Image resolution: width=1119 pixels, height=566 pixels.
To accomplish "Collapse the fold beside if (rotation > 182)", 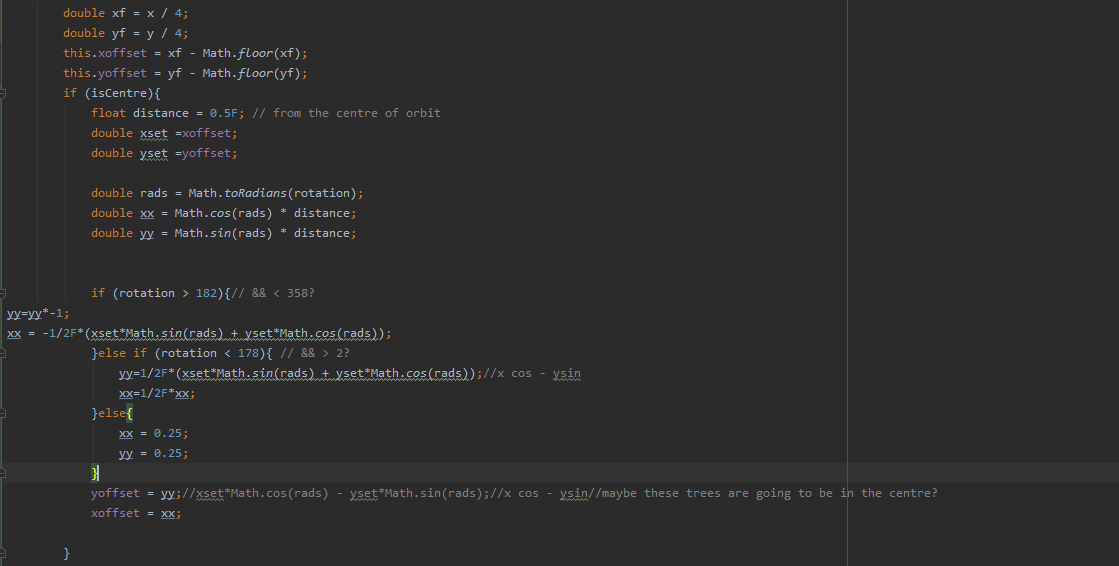I will (x=3, y=293).
